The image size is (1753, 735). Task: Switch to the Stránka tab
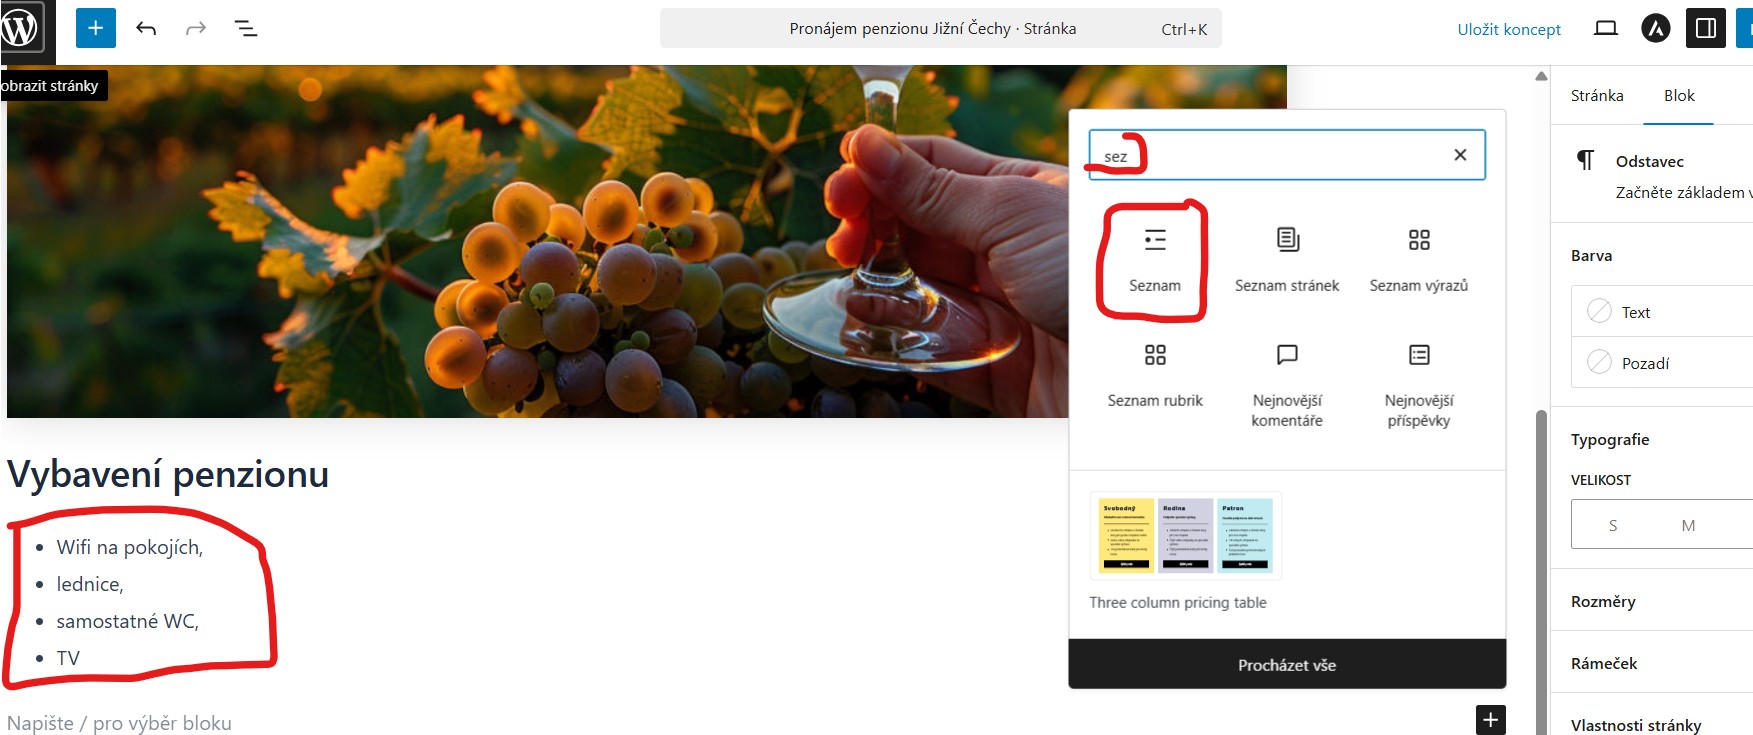point(1597,96)
